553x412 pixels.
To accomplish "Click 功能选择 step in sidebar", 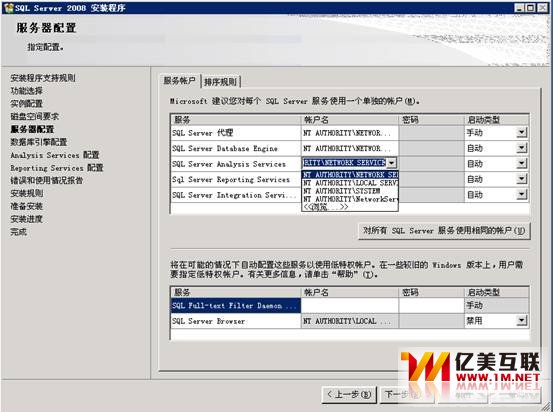I will [x=26, y=91].
